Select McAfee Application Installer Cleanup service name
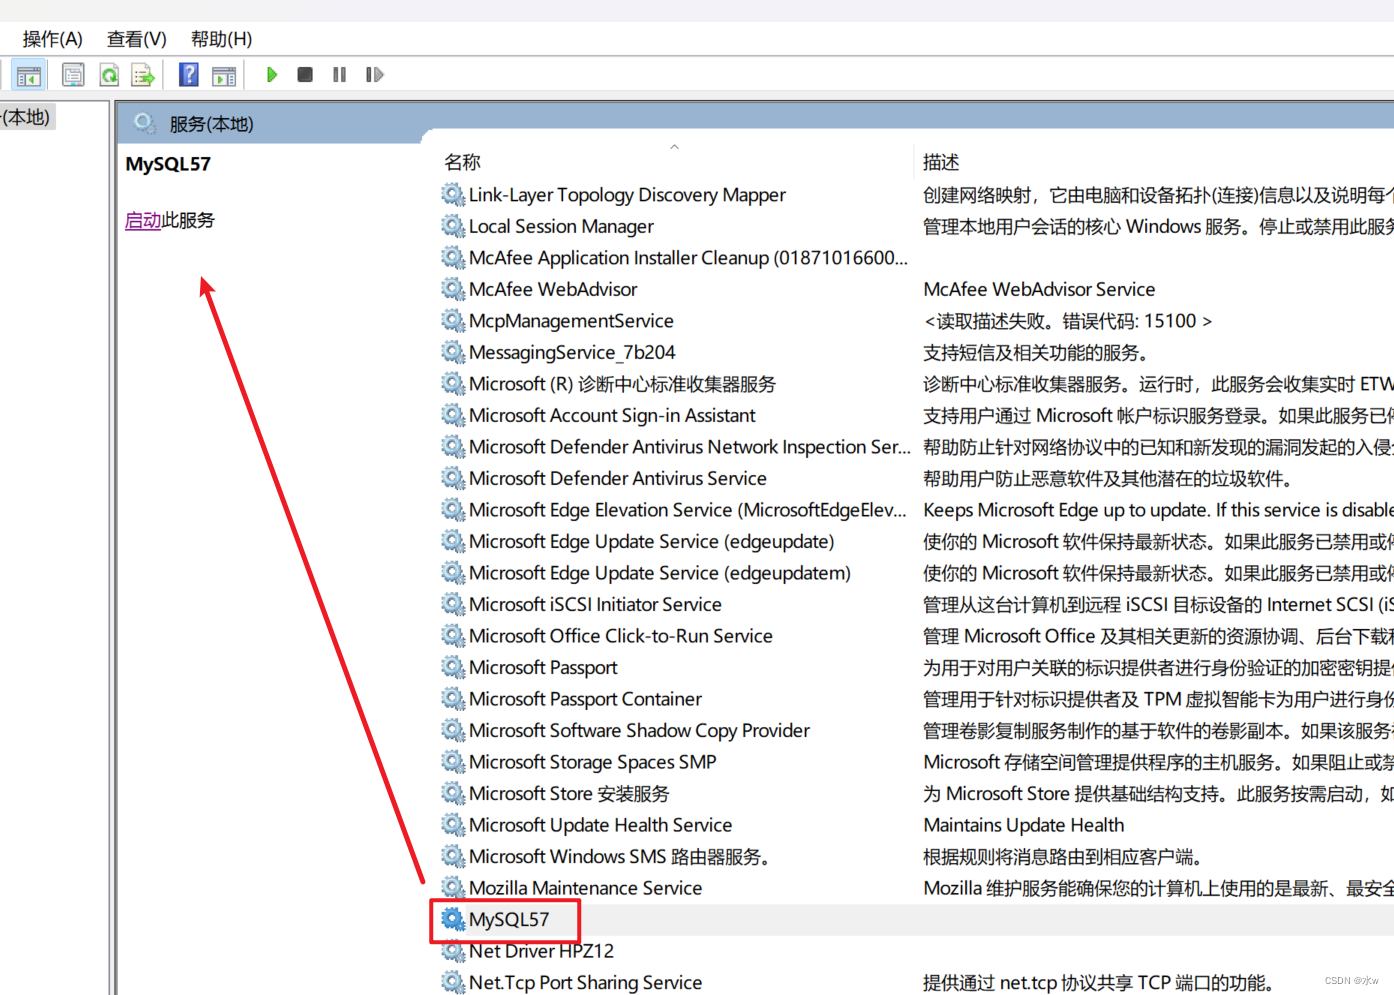Screen dimensions: 1394x995 click(x=688, y=258)
